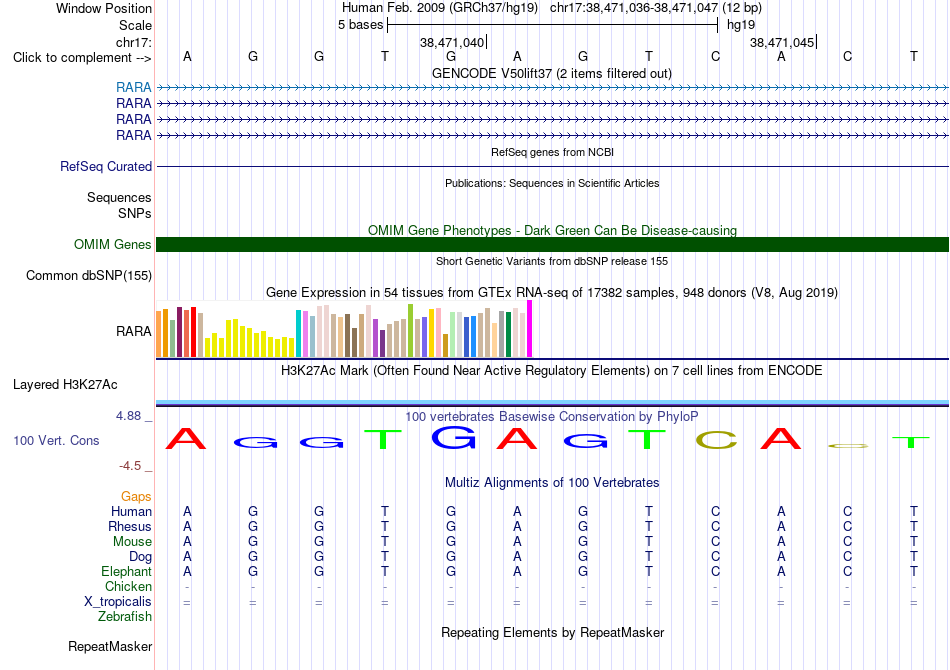Click the chr17: base position label

pos(133,42)
